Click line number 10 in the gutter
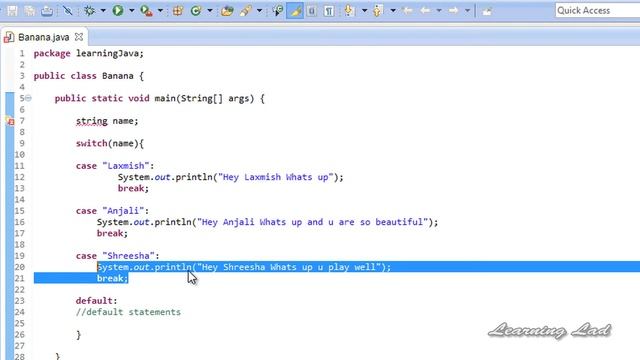The width and height of the screenshot is (640, 360). tap(20, 155)
